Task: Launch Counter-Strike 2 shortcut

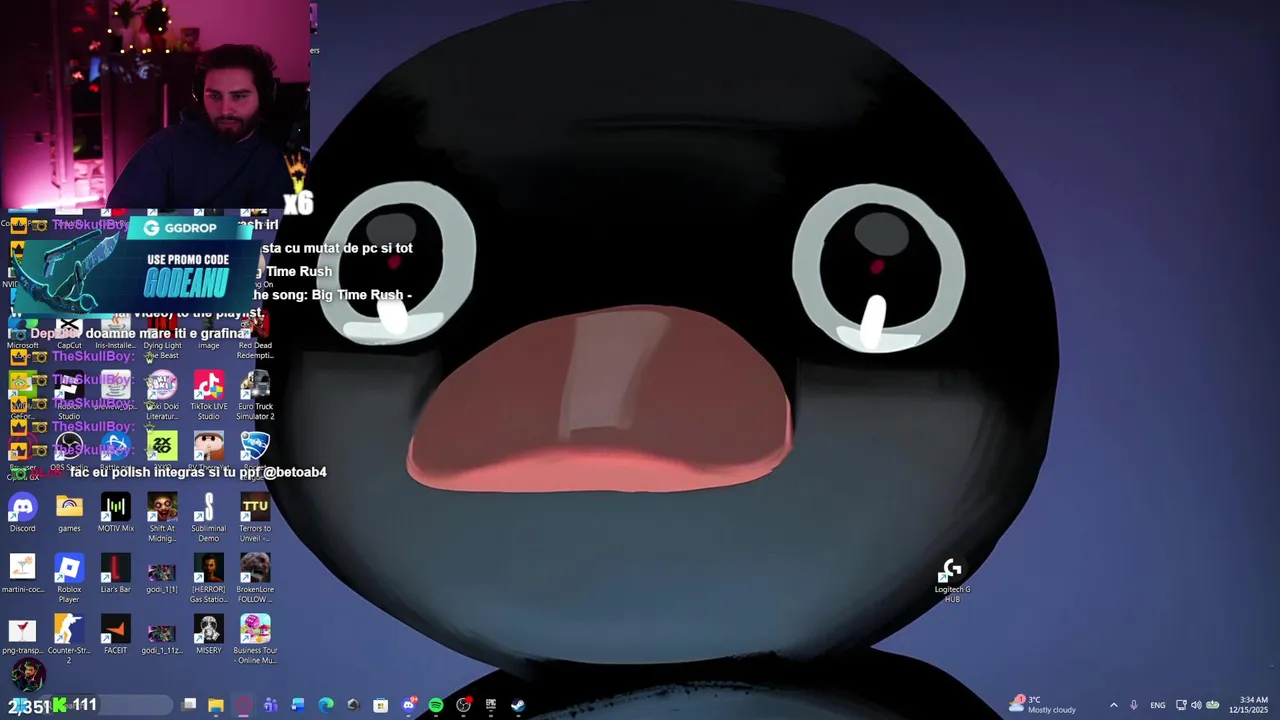Action: tap(69, 640)
